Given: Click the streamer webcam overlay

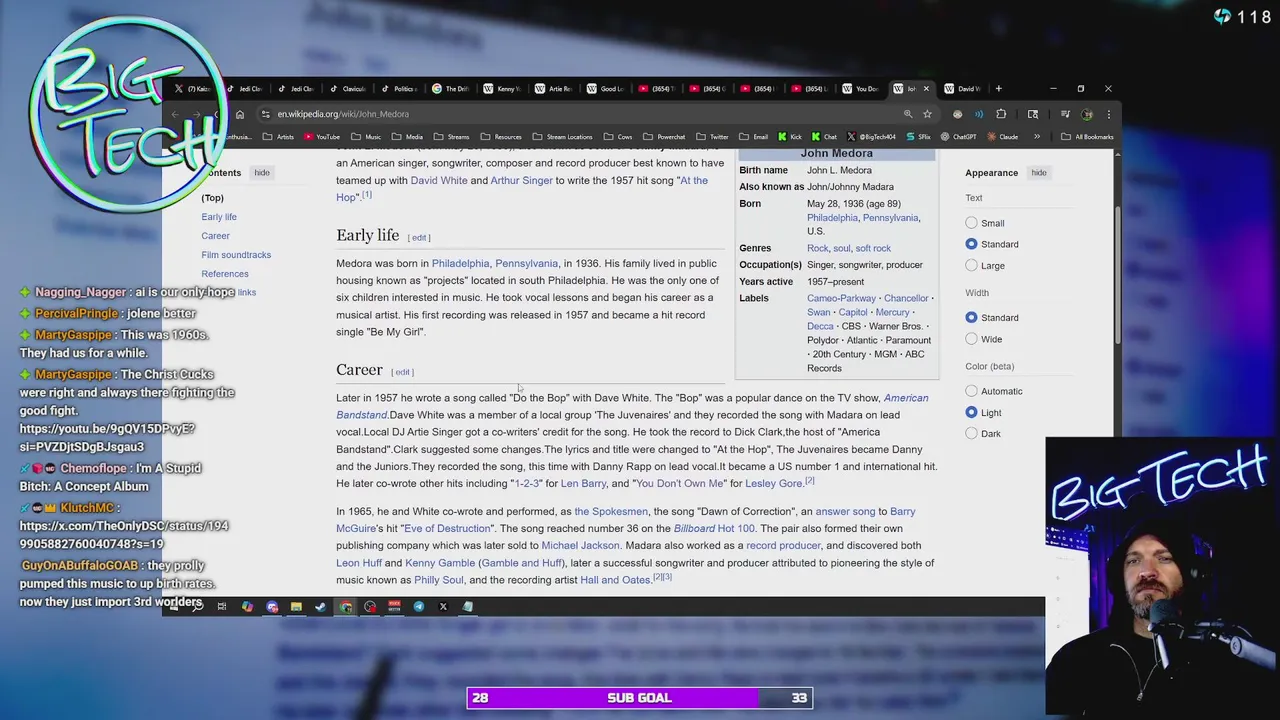Looking at the screenshot, I should pos(1162,576).
